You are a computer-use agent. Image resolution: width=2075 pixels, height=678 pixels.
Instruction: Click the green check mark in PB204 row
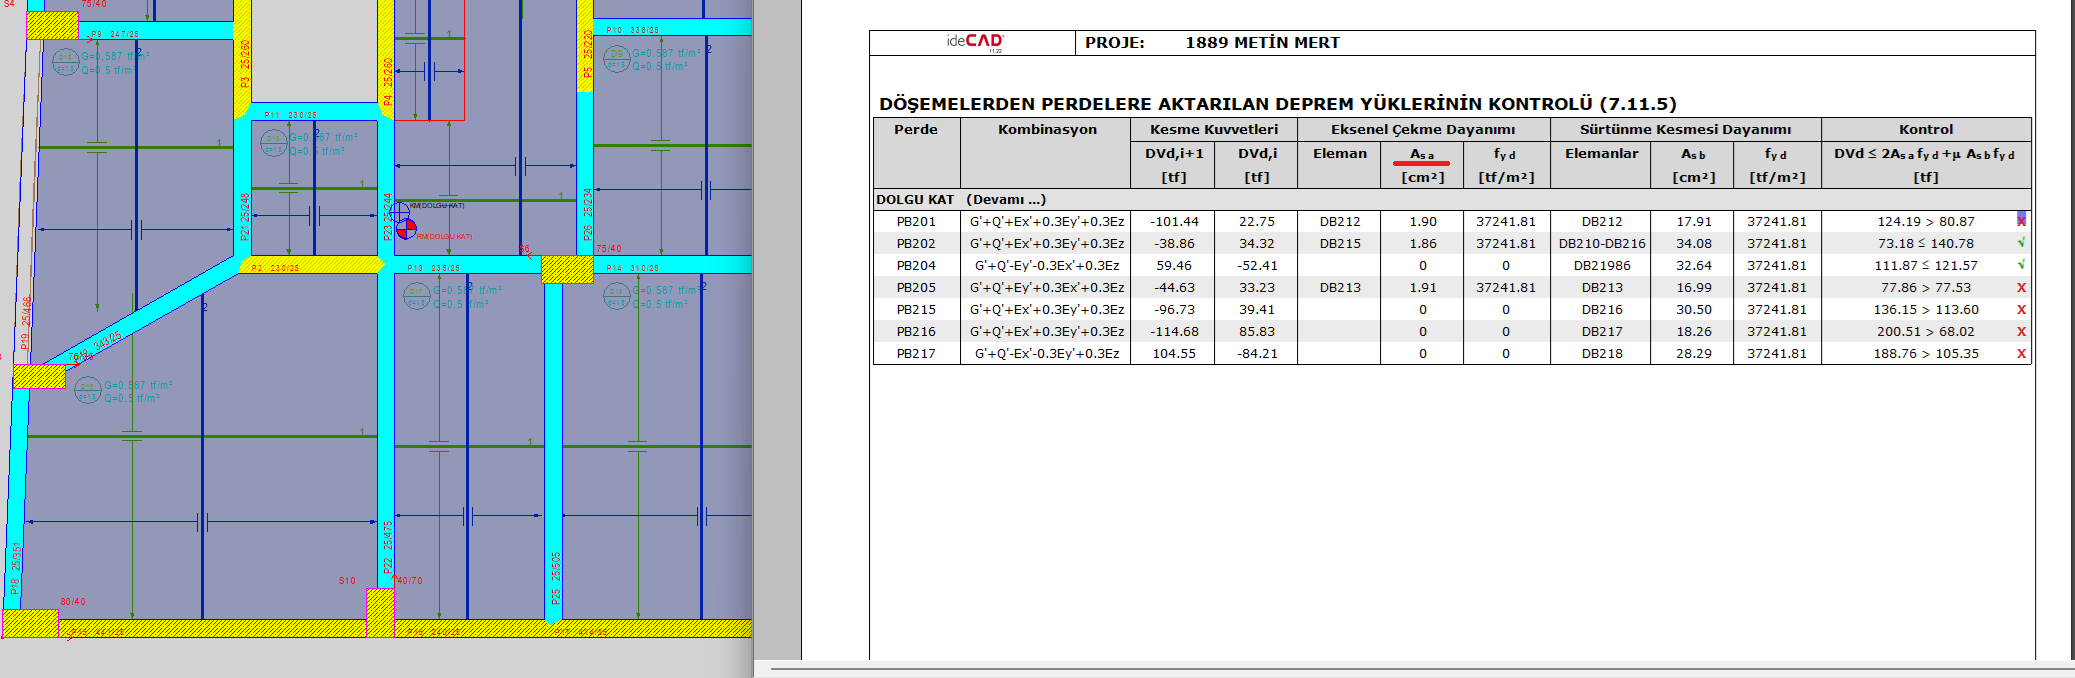point(2021,265)
